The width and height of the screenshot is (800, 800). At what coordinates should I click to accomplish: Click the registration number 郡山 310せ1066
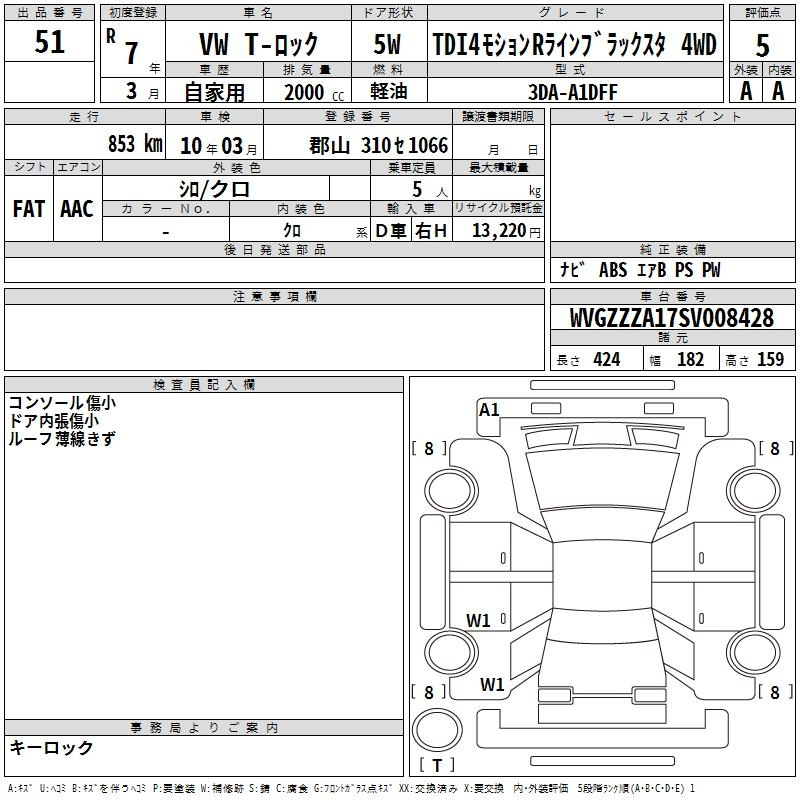pyautogui.click(x=378, y=146)
